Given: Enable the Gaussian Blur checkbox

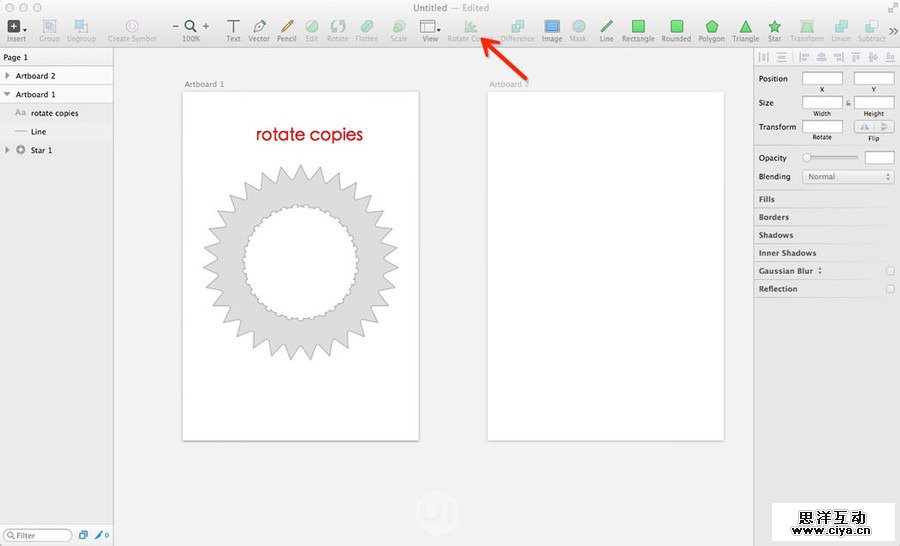Looking at the screenshot, I should click(890, 271).
